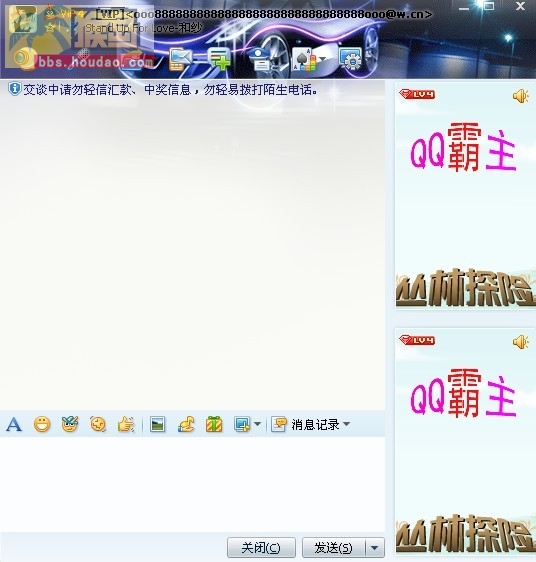Open the smiley emoticon picker
The height and width of the screenshot is (562, 536).
[x=42, y=425]
